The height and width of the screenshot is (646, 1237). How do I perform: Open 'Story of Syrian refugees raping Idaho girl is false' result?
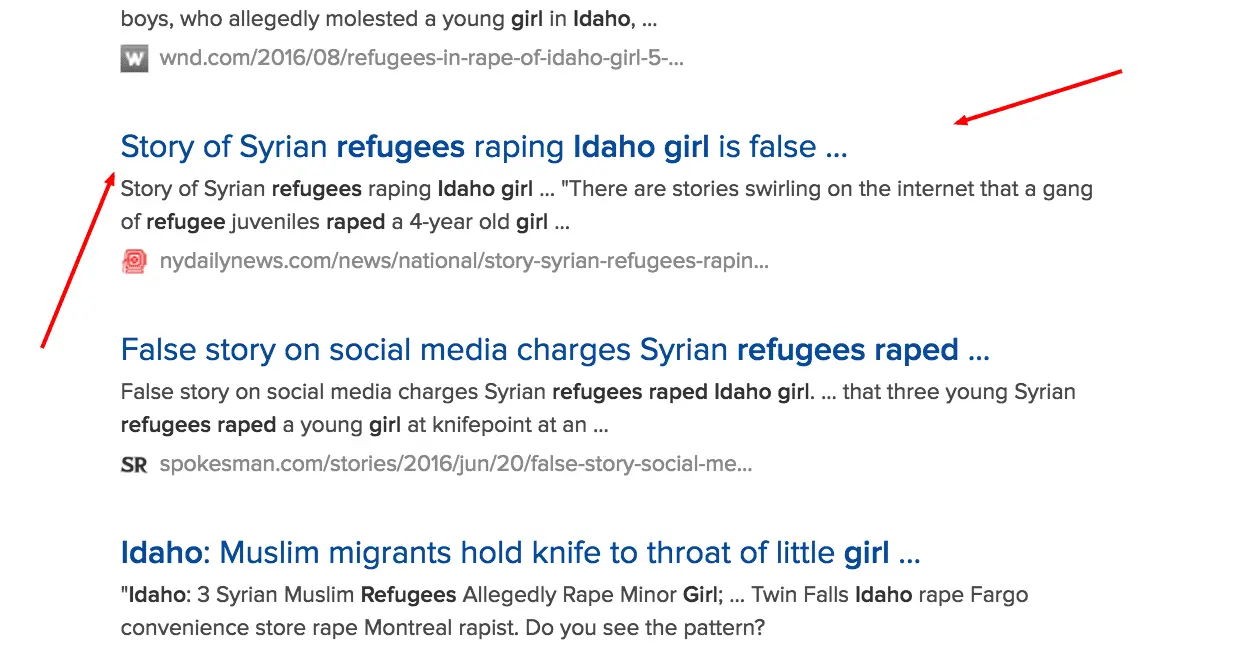tap(483, 147)
